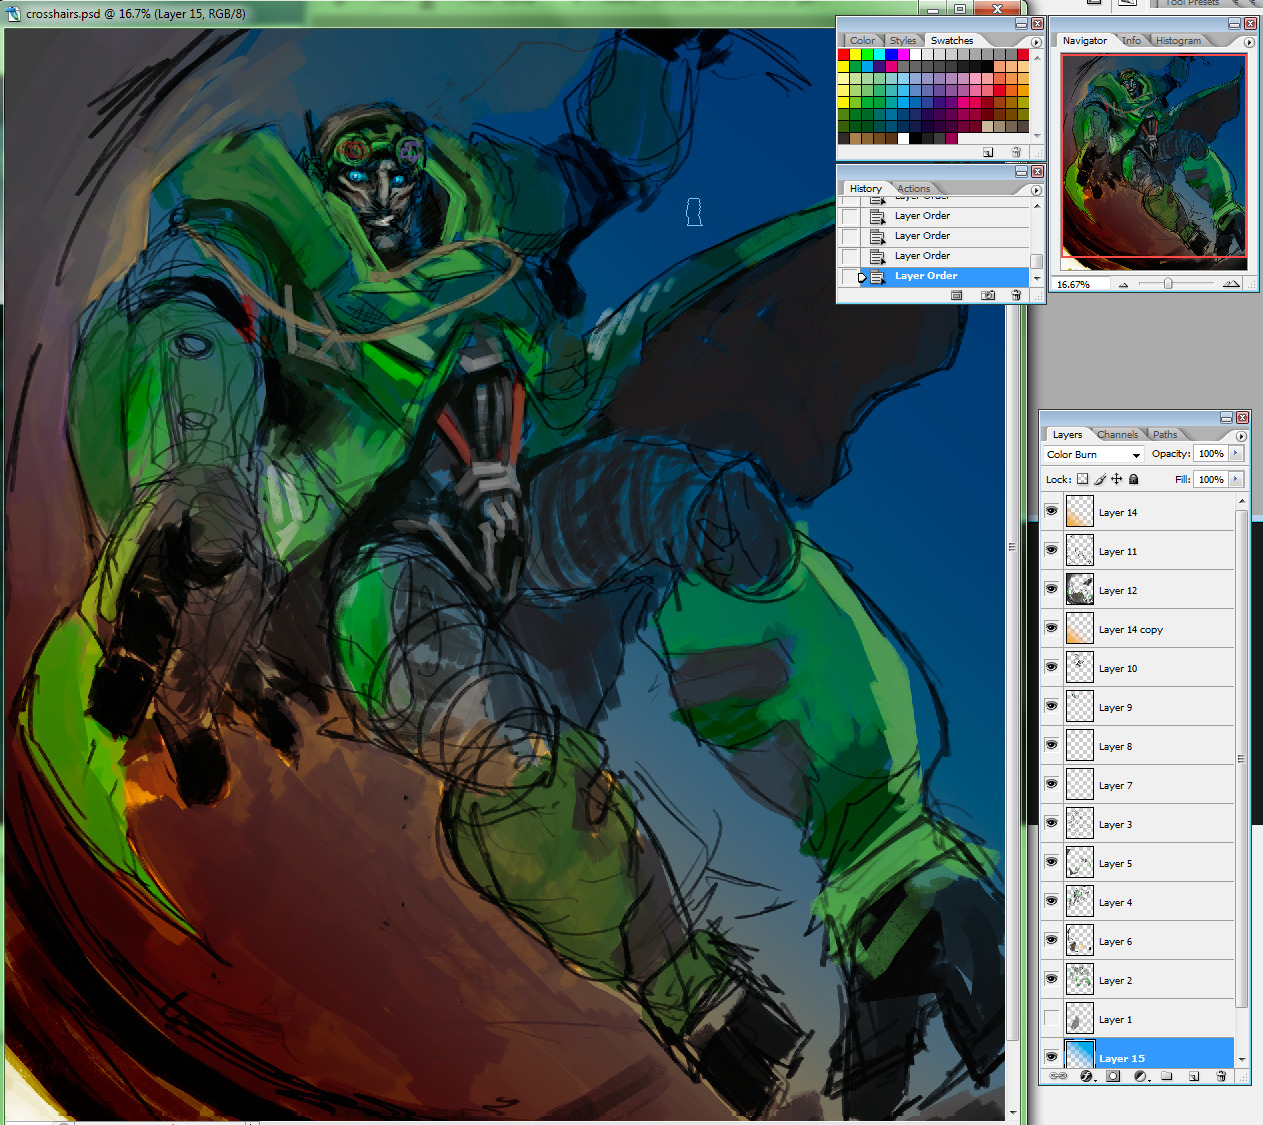Lock layer position with move icon
Viewport: 1263px width, 1125px height.
[1117, 479]
